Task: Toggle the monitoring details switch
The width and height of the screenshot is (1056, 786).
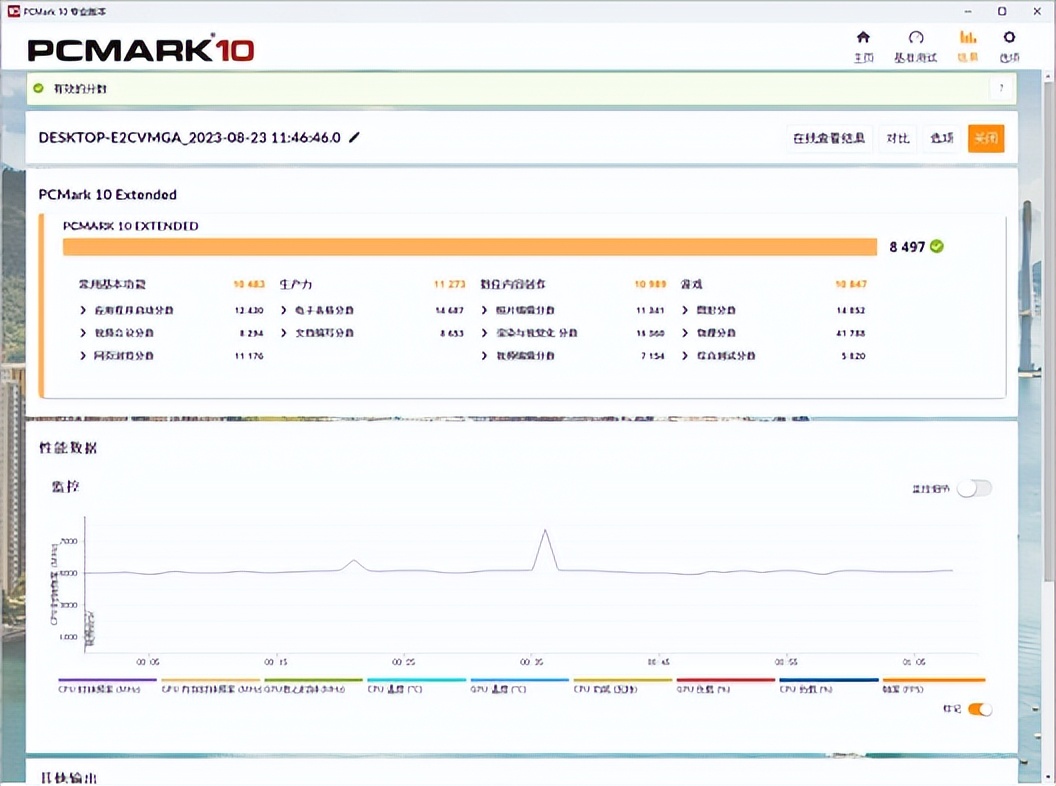Action: (x=974, y=488)
